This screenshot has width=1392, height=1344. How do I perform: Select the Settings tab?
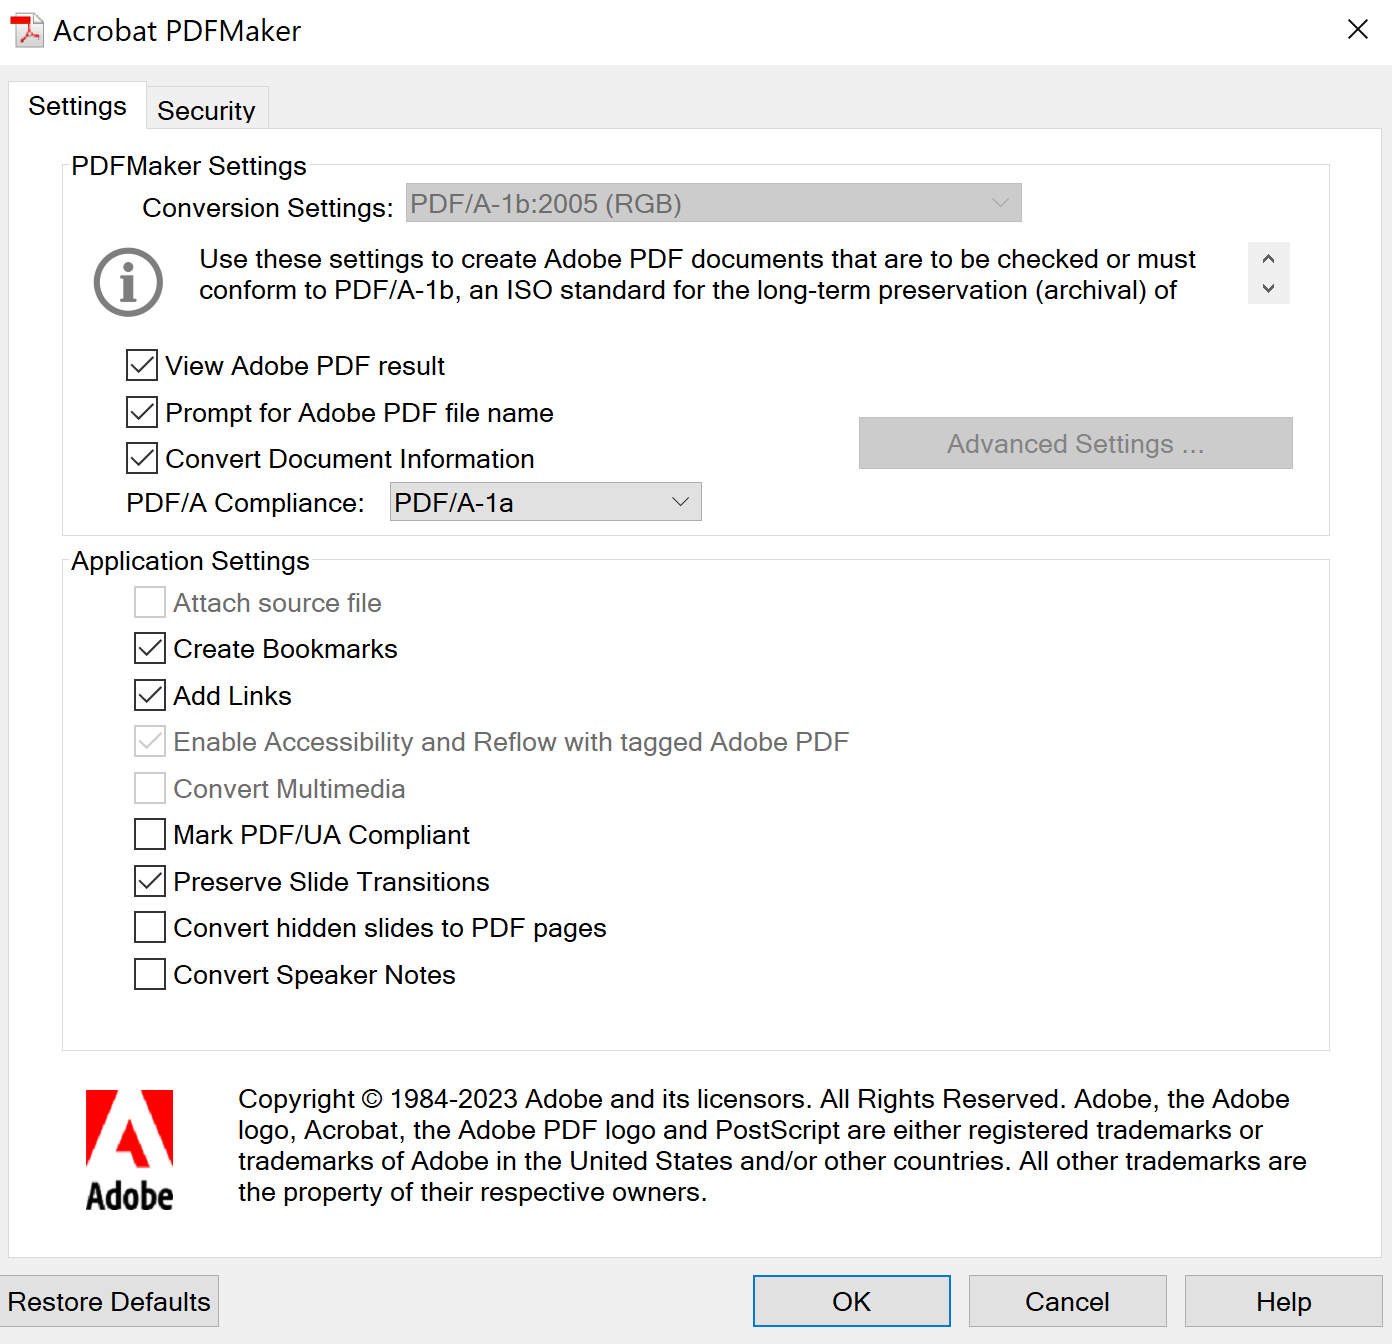[77, 105]
